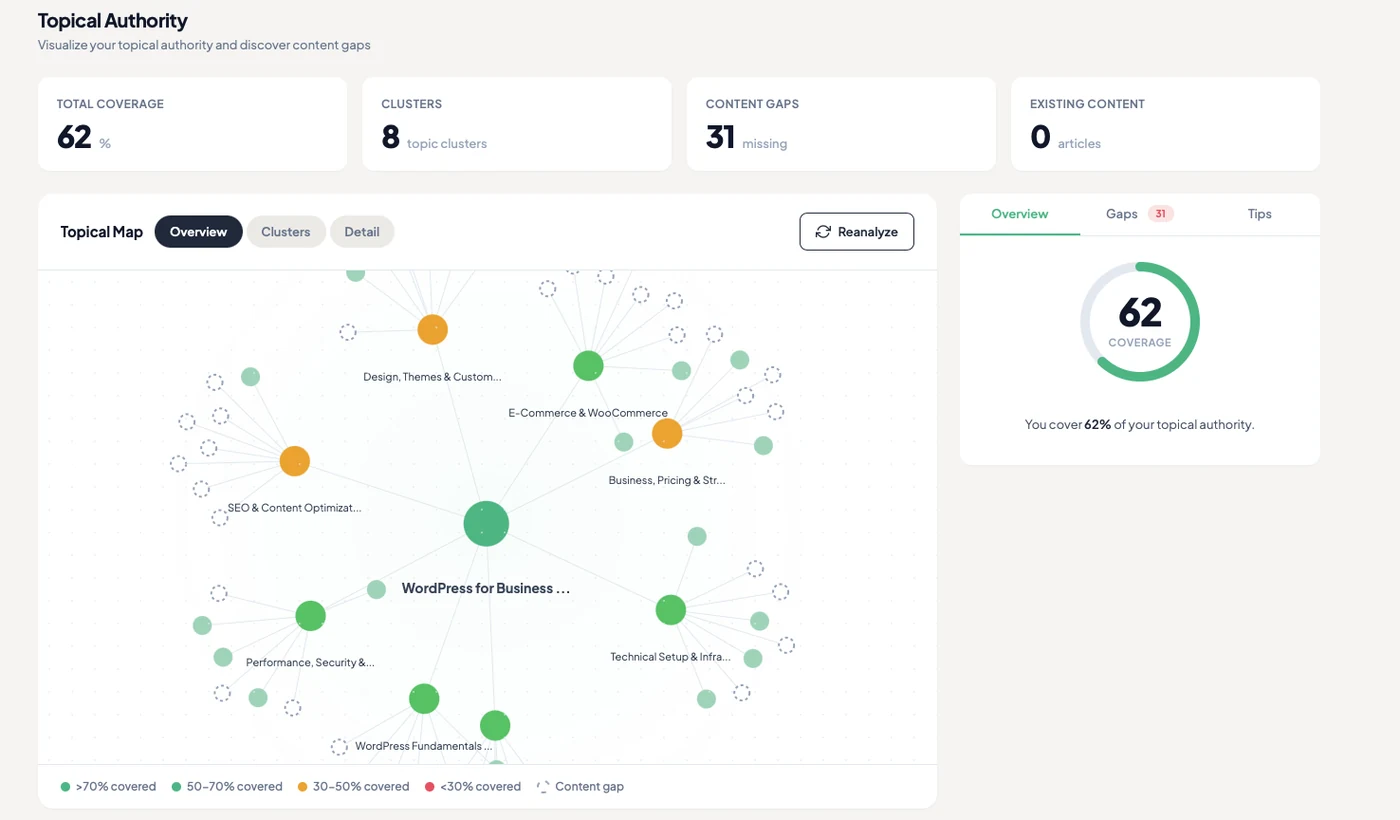Click the '0 articles' value
This screenshot has width=1400, height=820.
pyautogui.click(x=1065, y=137)
